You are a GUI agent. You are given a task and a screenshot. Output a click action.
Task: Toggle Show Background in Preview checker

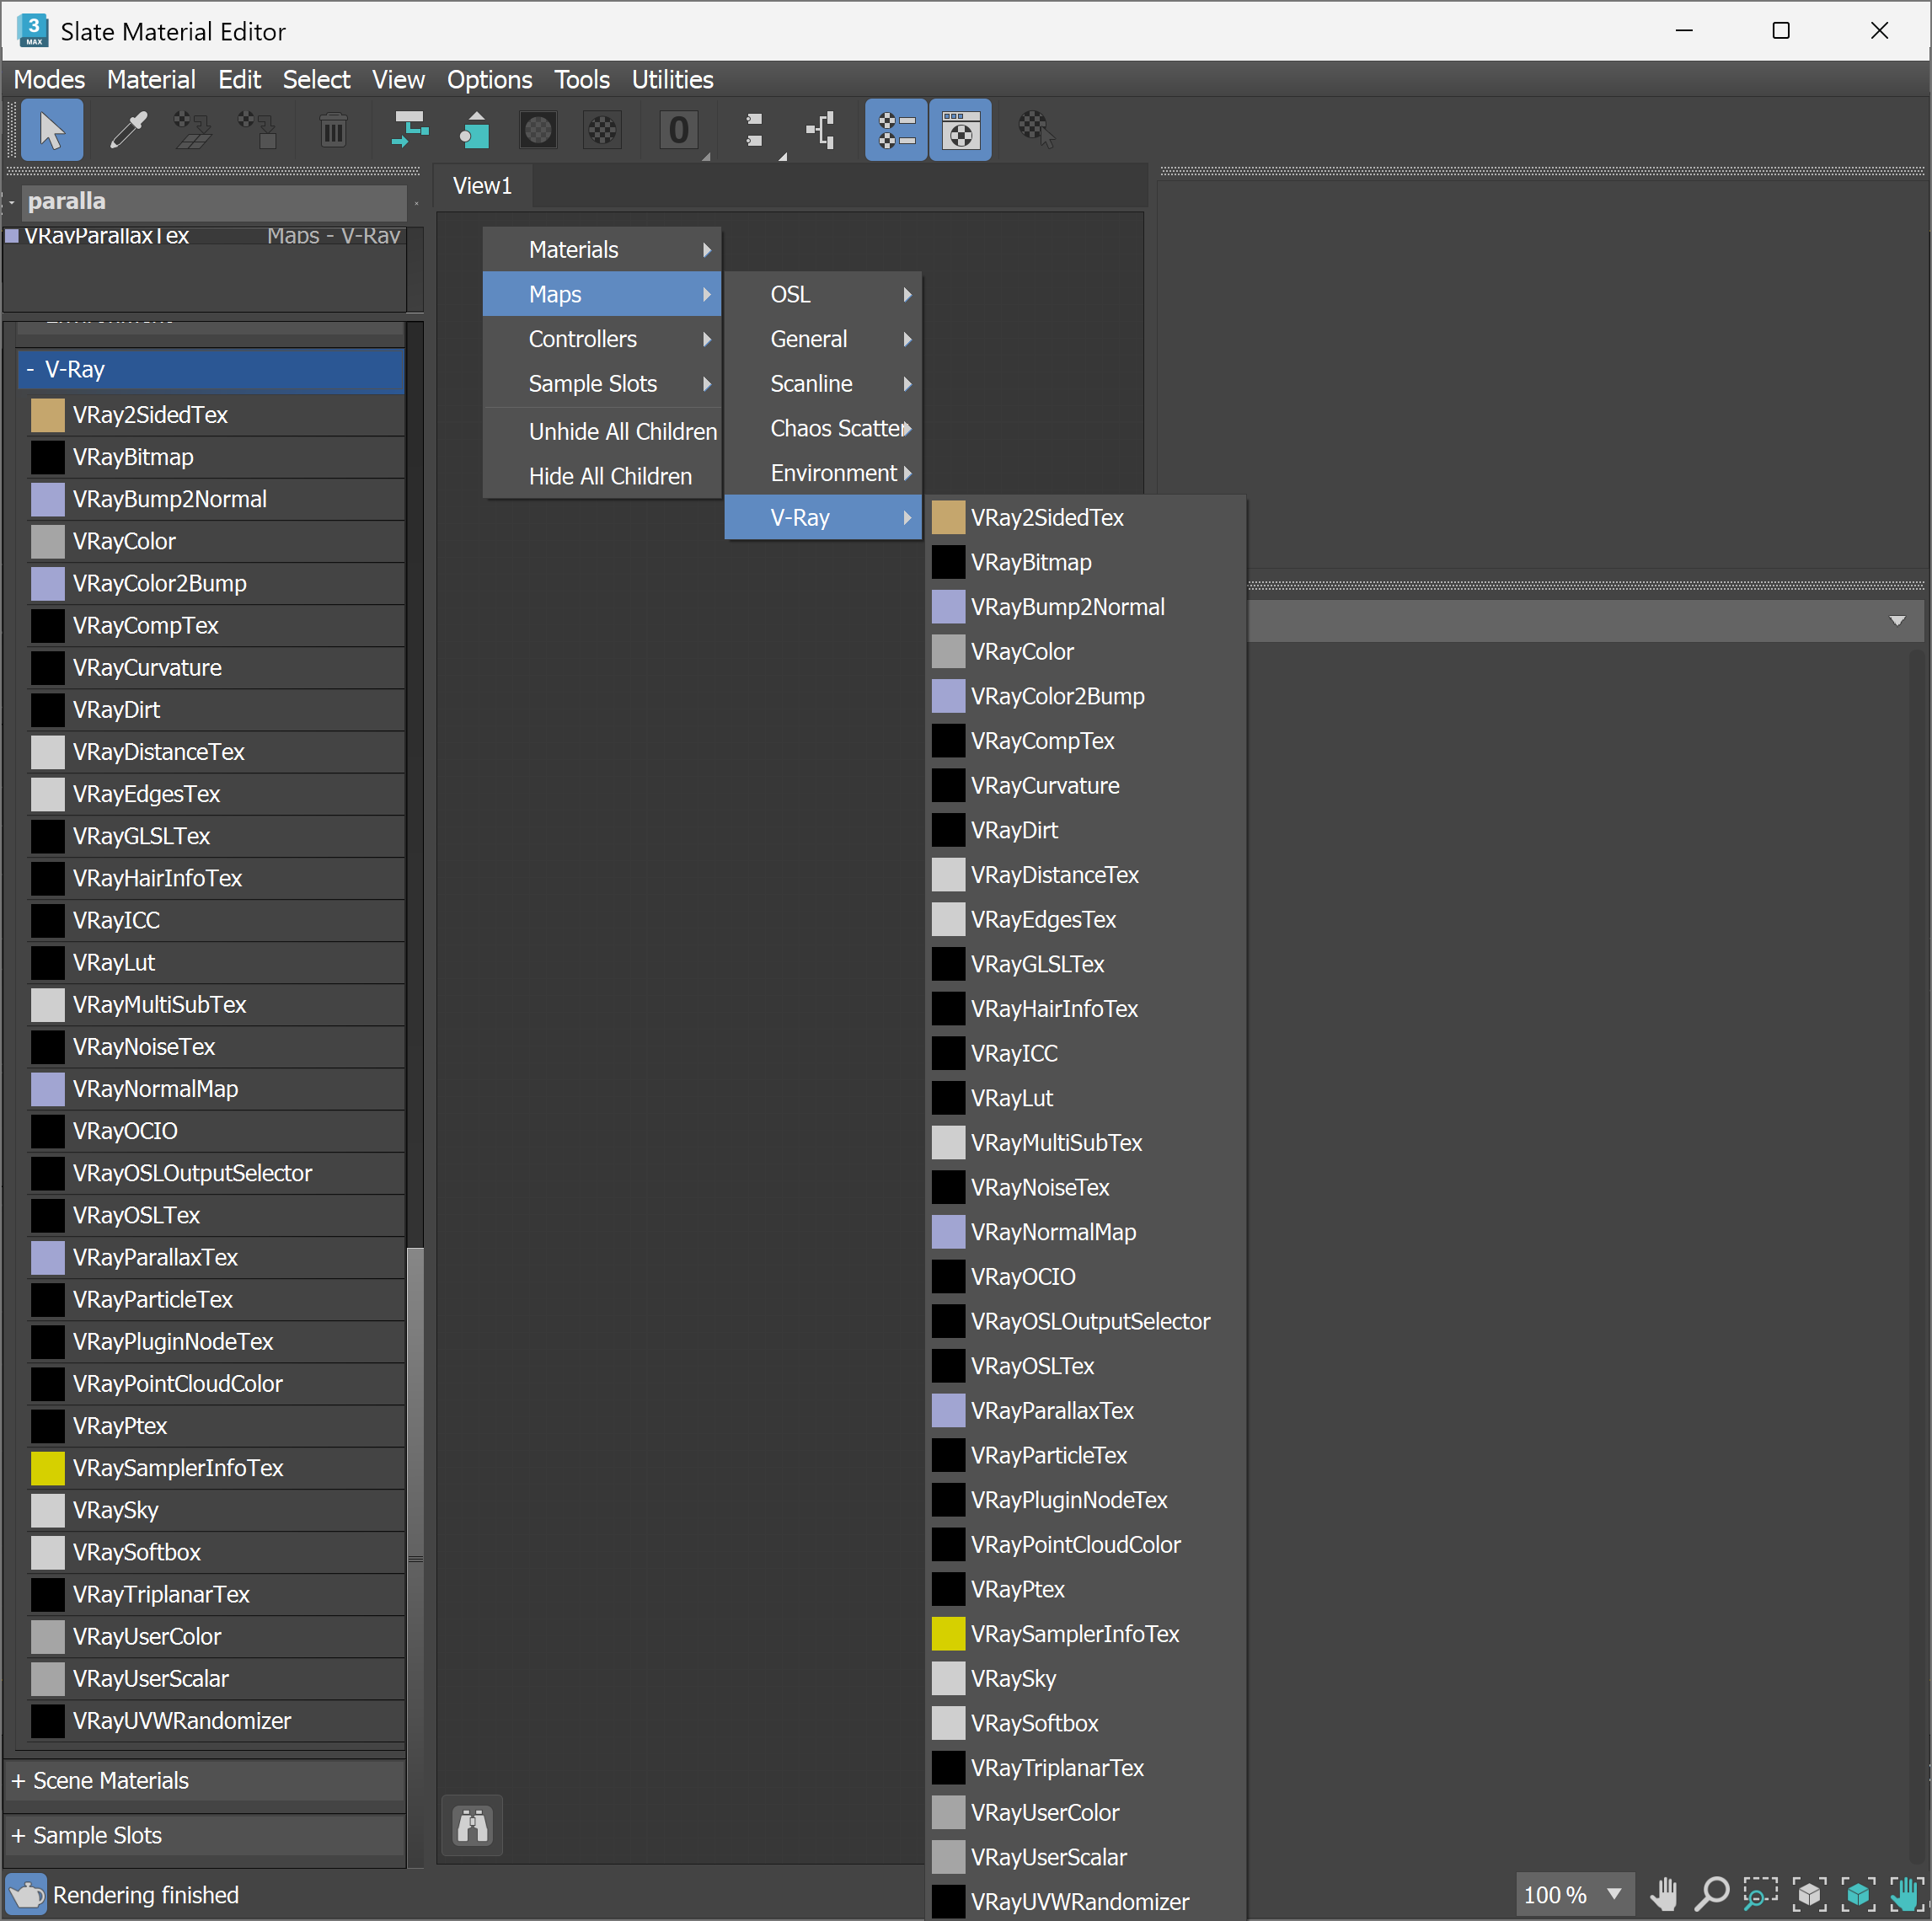coord(602,130)
